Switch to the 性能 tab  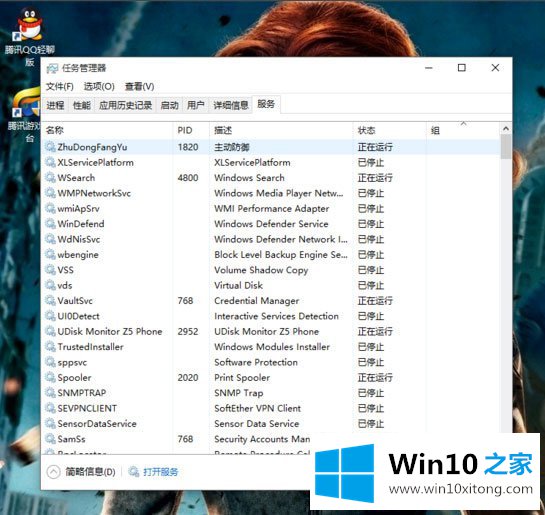click(x=82, y=105)
